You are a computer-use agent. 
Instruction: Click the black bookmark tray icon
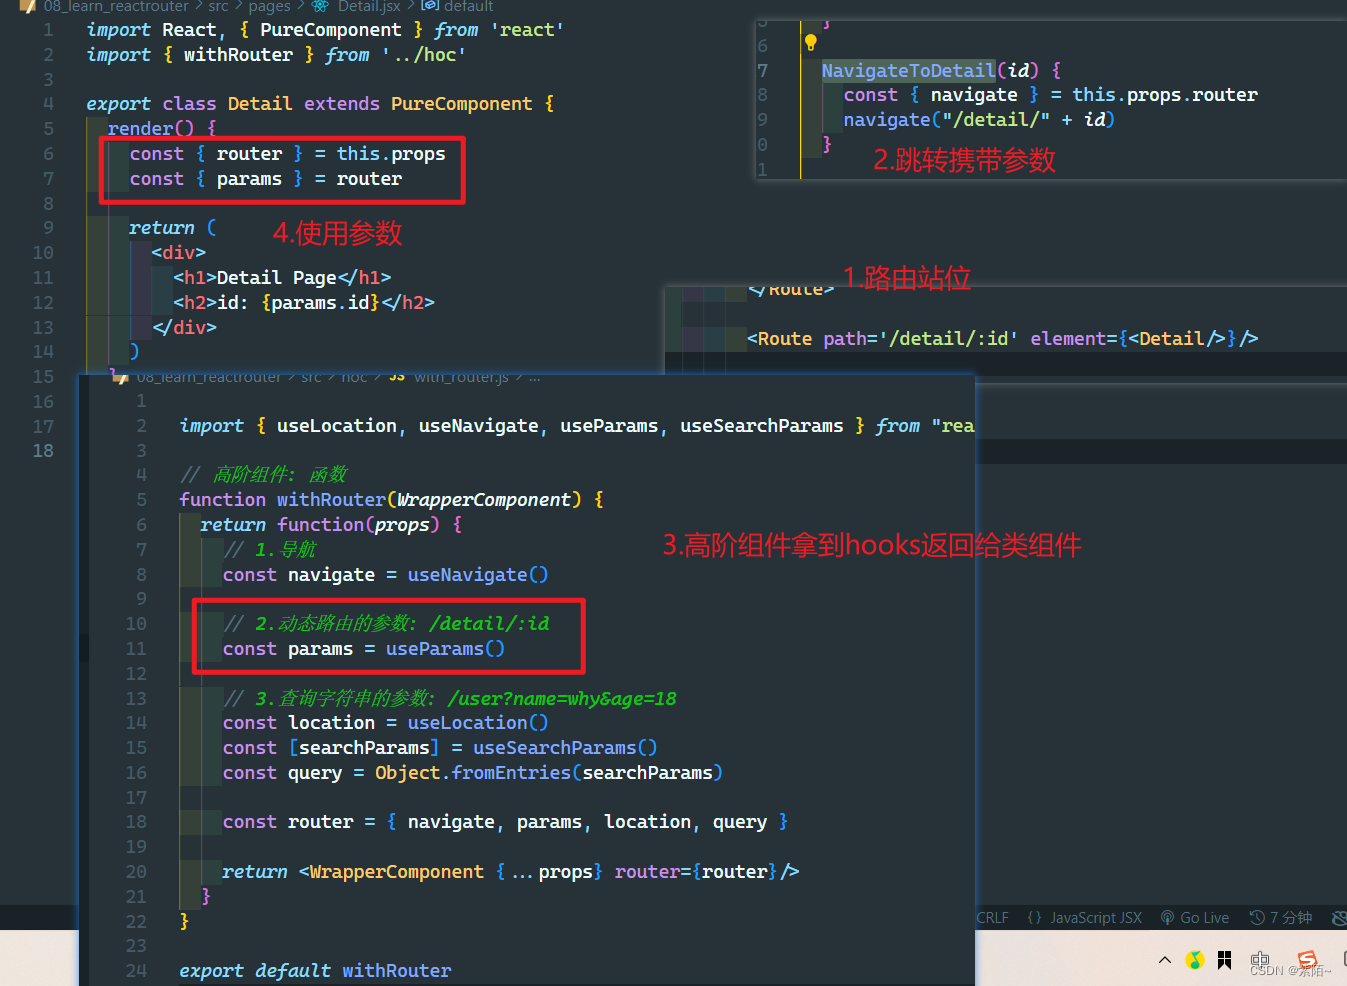(x=1225, y=960)
